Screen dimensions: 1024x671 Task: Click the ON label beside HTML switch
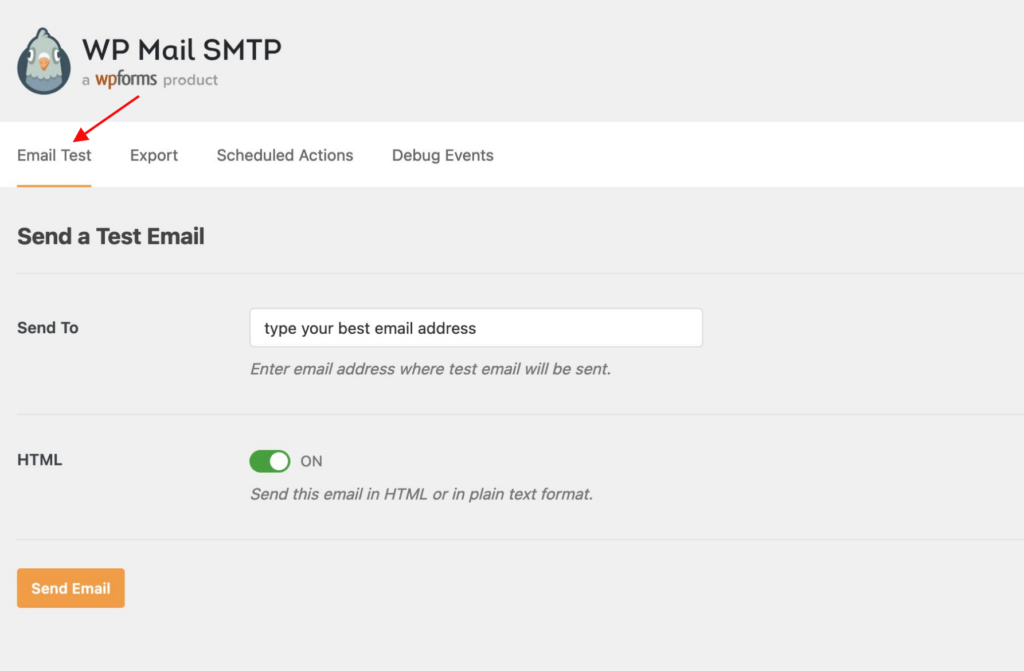point(312,461)
